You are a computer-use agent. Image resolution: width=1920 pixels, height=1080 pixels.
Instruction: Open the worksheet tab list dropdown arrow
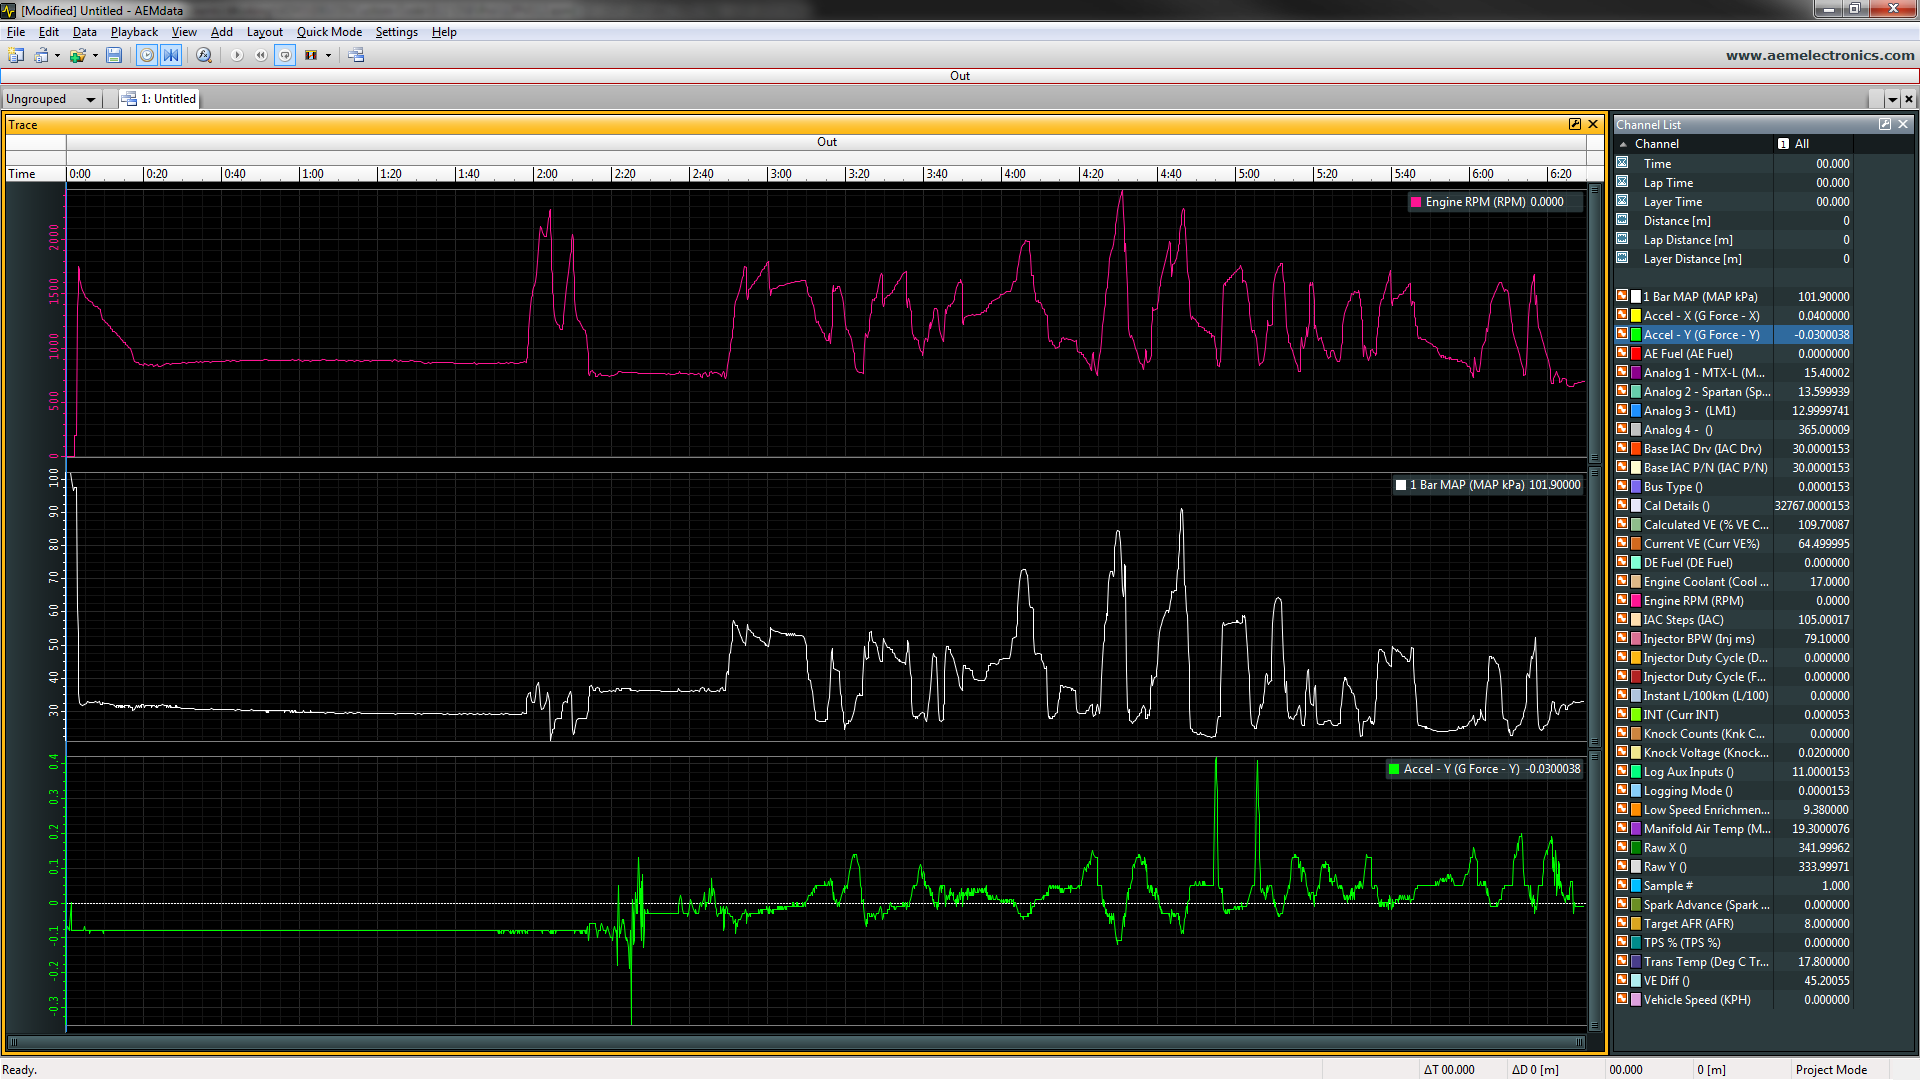(1892, 99)
